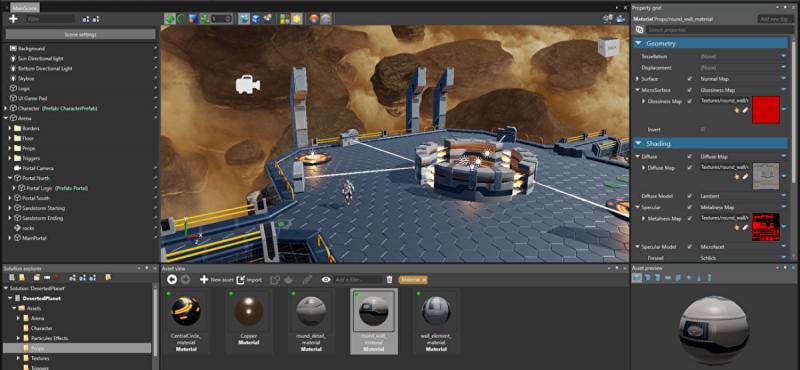
Task: Expand the Character prefab entity in scene tree
Action: [x=6, y=108]
